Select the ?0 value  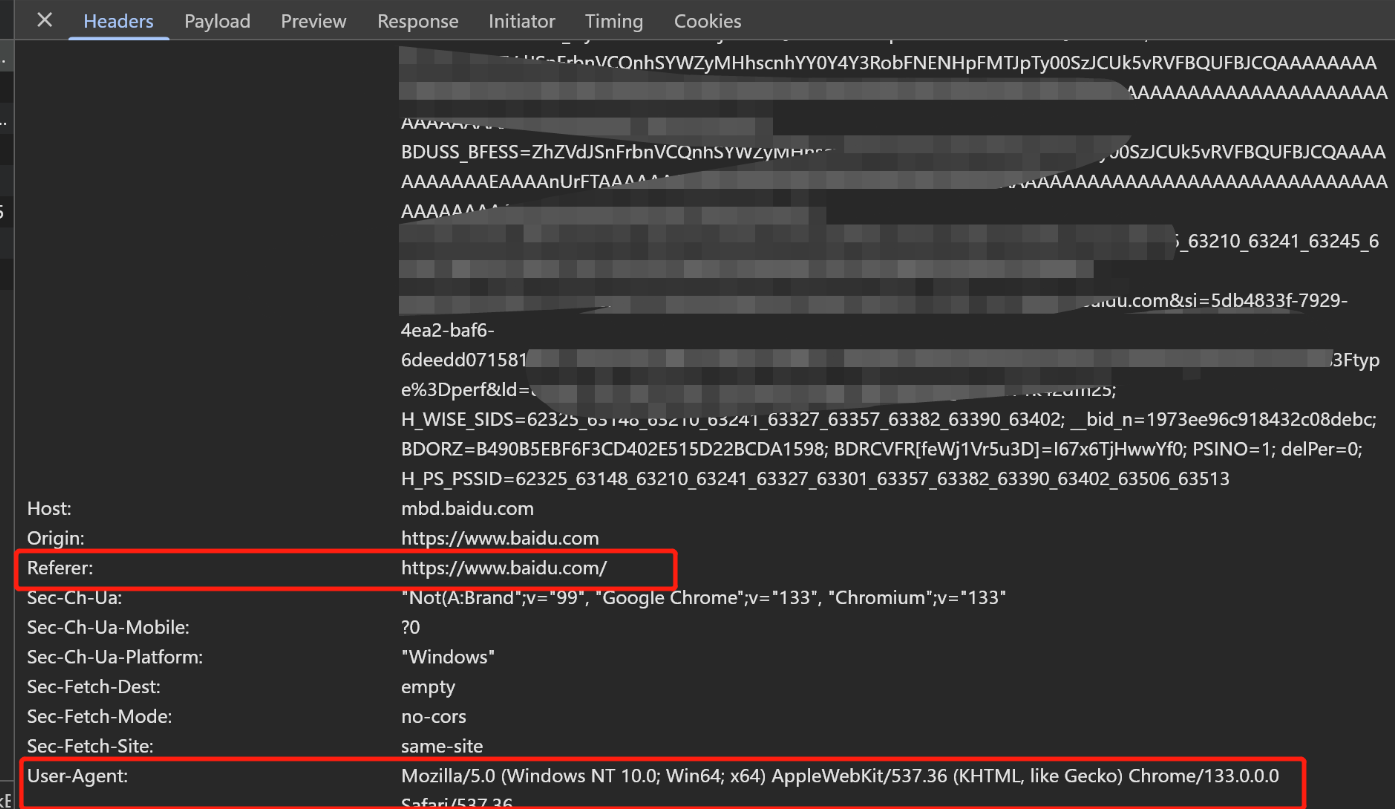(x=411, y=627)
